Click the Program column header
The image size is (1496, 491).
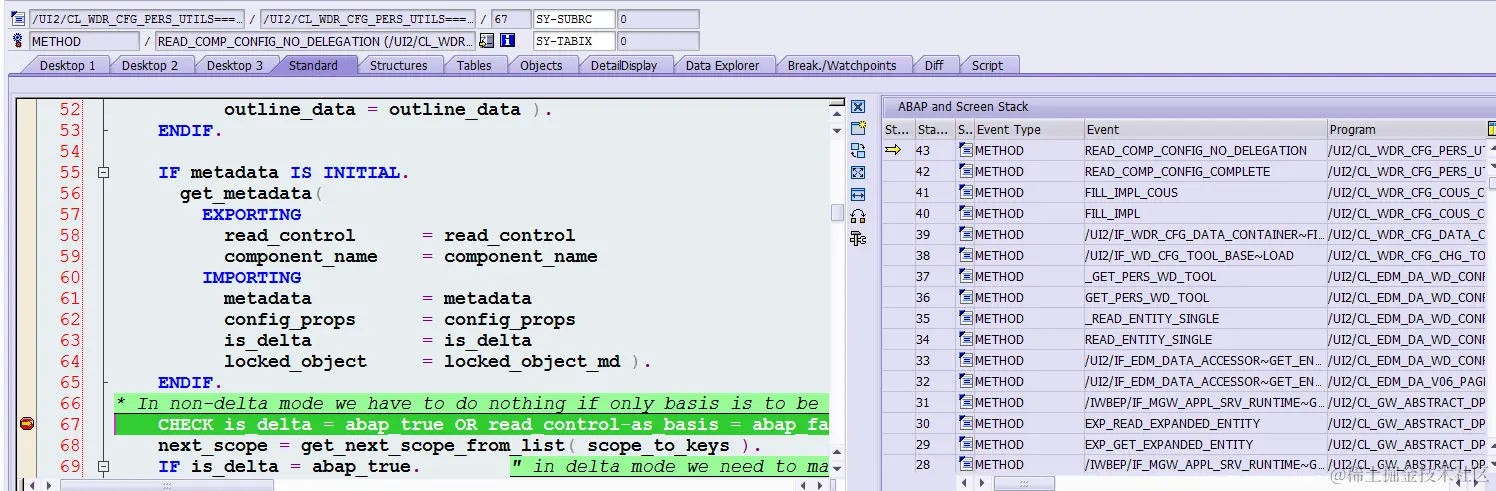[1405, 129]
